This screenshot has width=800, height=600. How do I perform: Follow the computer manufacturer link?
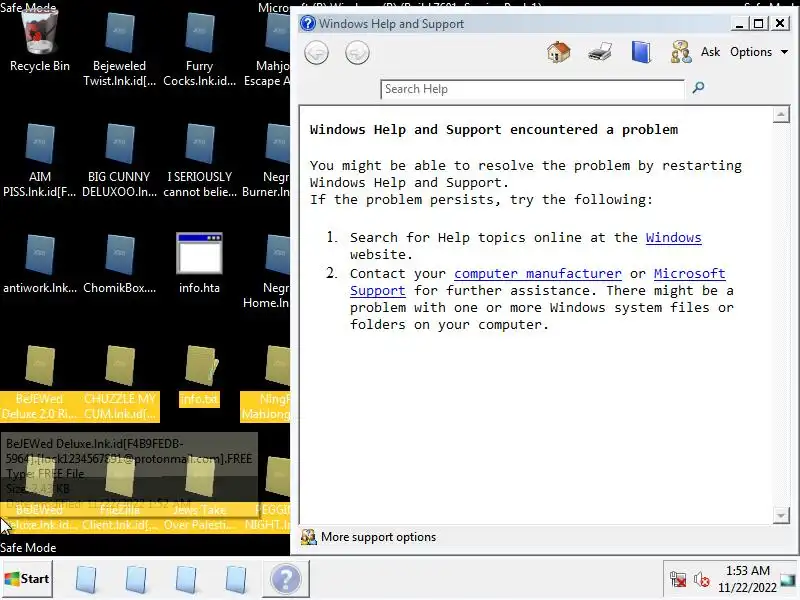(x=538, y=274)
